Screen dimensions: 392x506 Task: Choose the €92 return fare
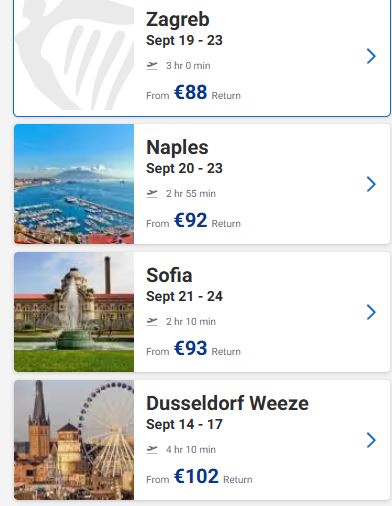tap(191, 220)
